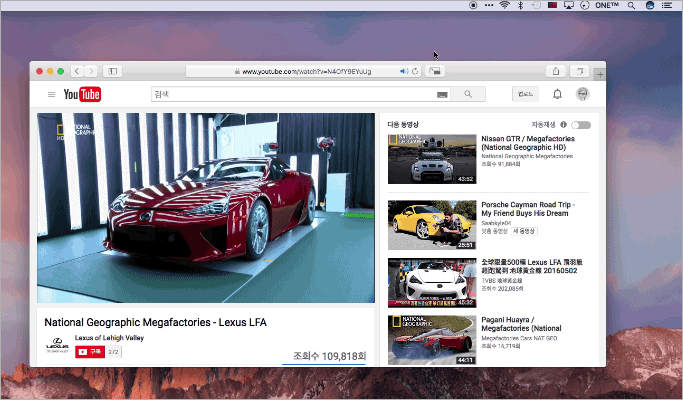
Task: Open Bluetooth status menu
Action: 520,5
